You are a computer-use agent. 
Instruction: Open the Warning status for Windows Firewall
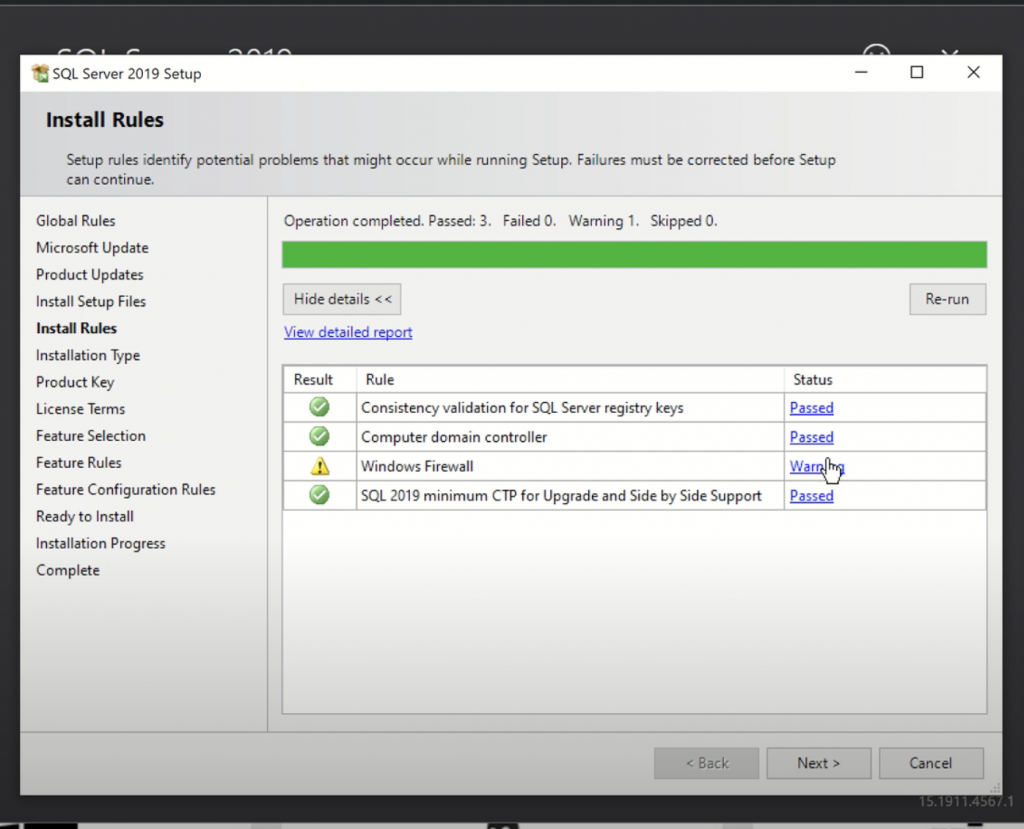click(817, 466)
